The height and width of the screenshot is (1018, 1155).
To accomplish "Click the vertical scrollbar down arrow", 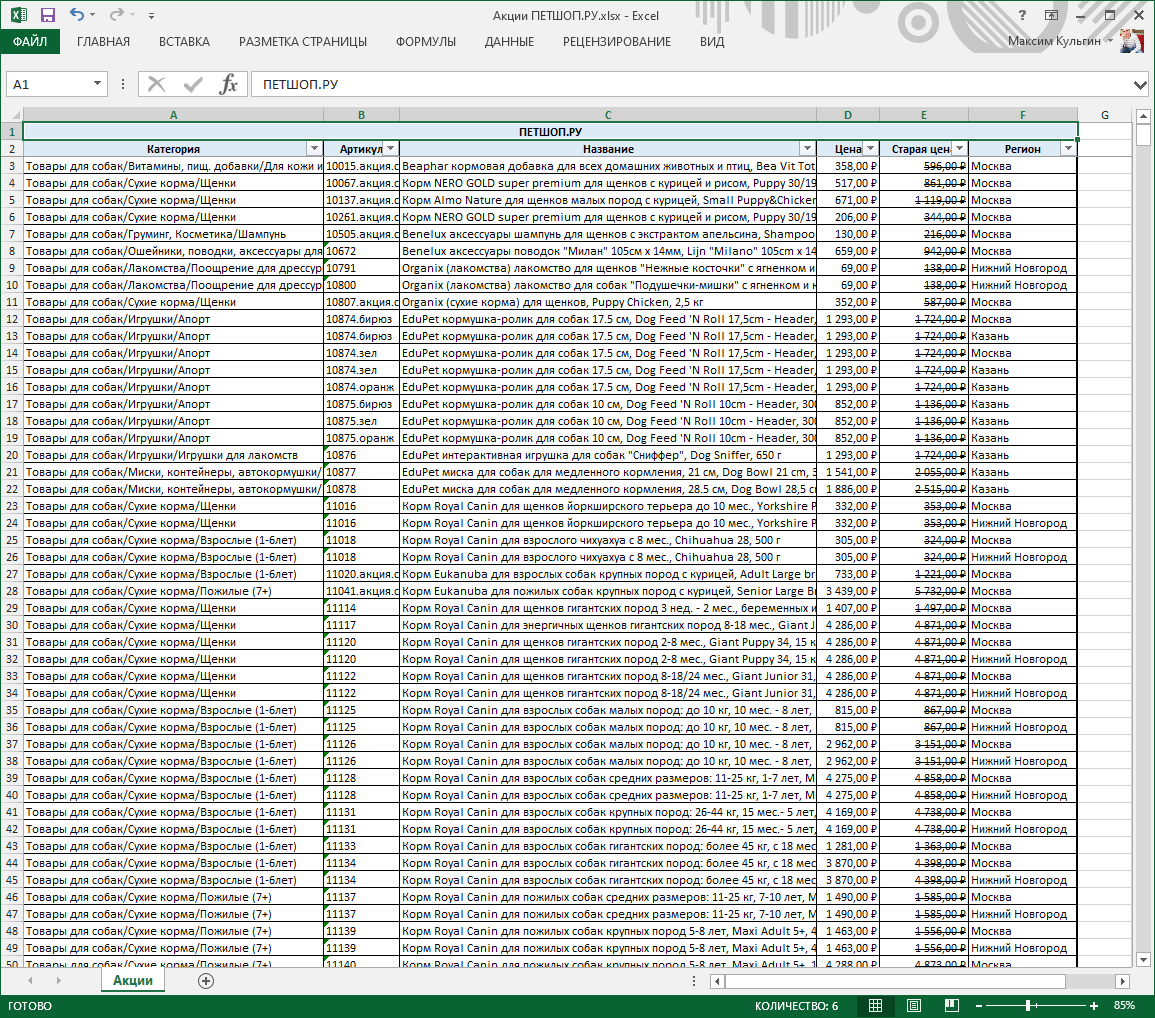I will (x=1143, y=959).
